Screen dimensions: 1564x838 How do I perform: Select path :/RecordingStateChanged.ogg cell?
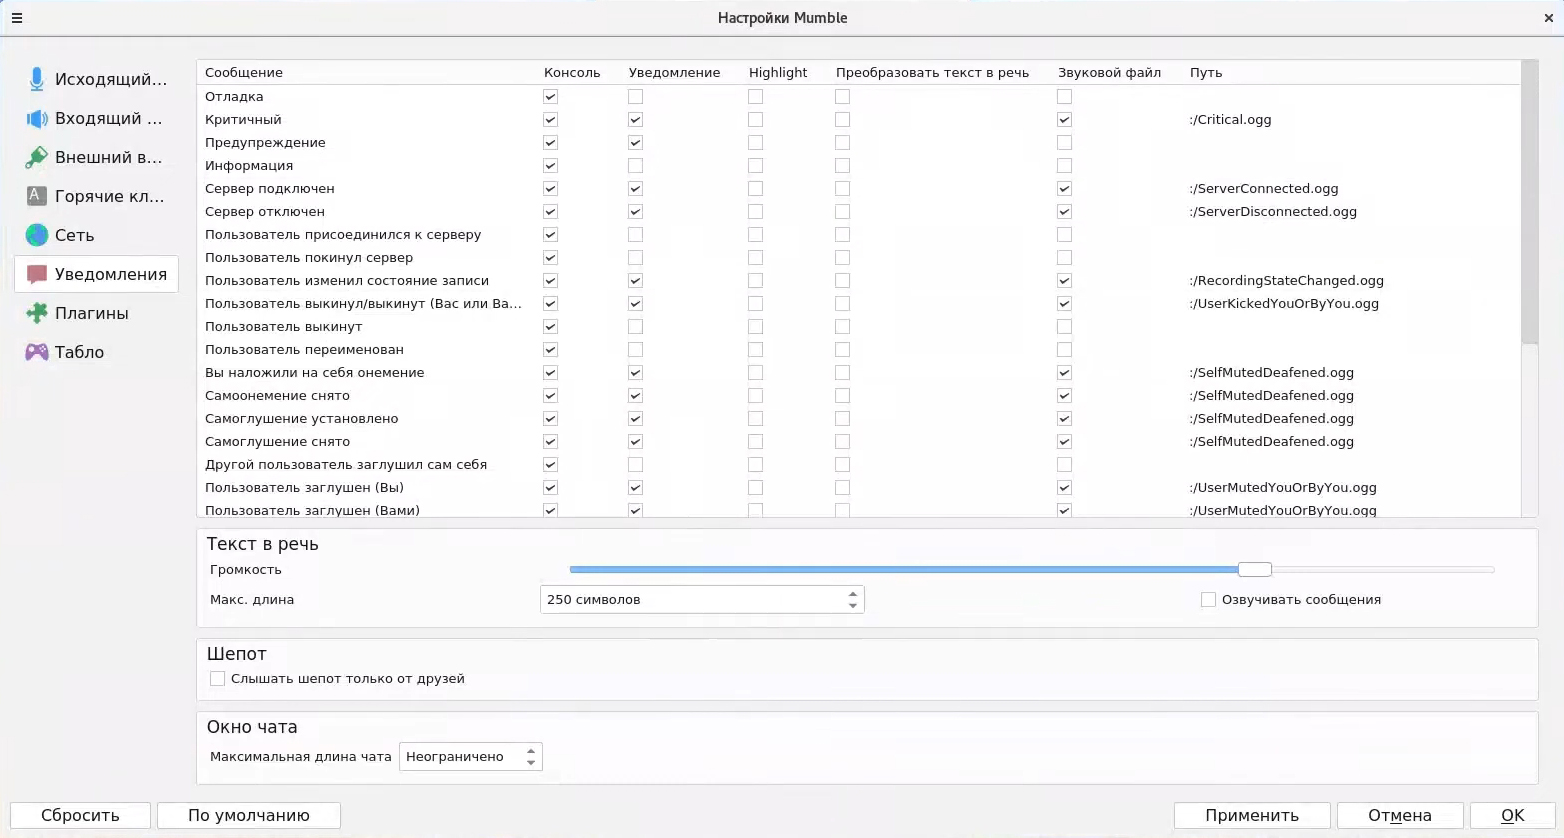click(x=1287, y=281)
